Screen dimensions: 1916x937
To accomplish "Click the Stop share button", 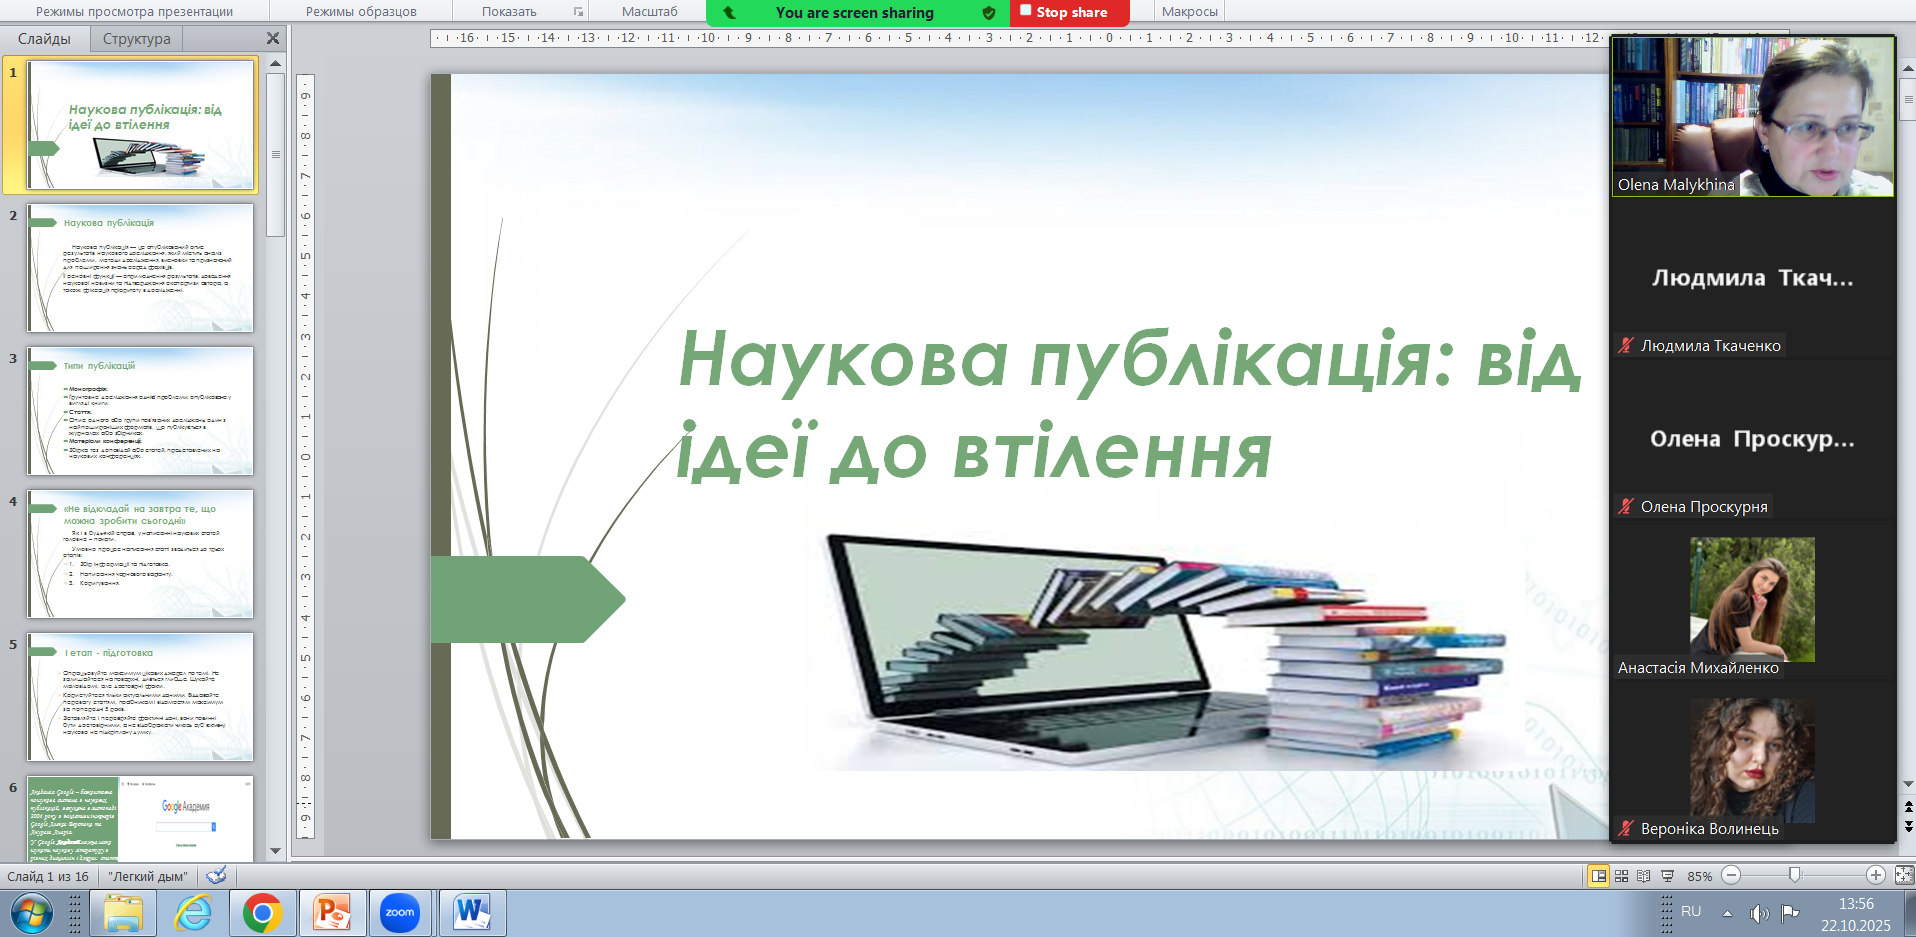I will pyautogui.click(x=1069, y=13).
